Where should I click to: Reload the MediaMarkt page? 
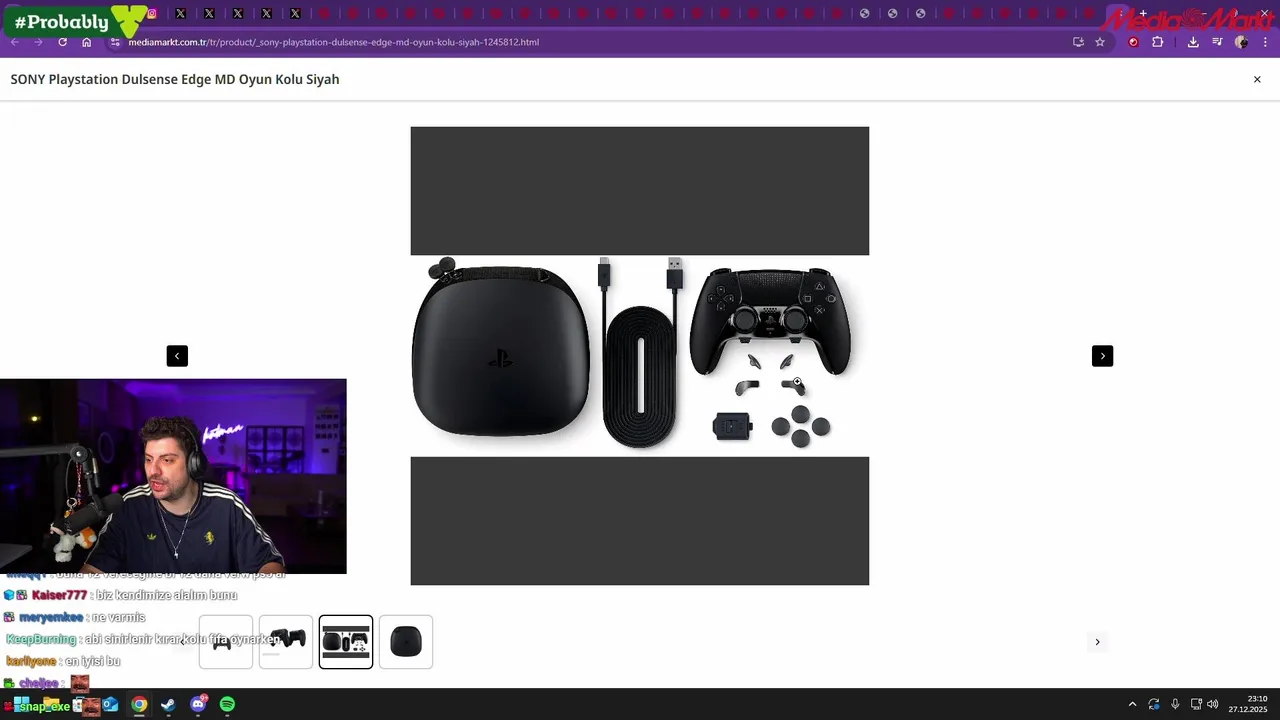coord(62,42)
